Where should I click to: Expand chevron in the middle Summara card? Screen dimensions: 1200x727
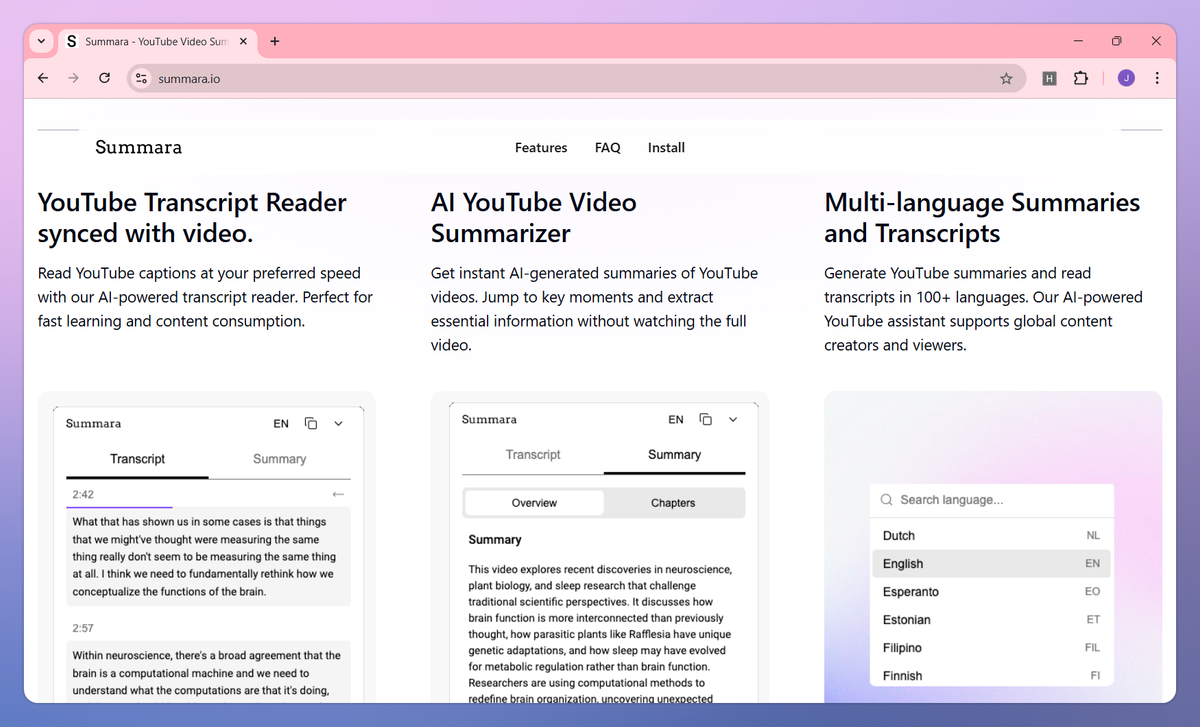pyautogui.click(x=733, y=419)
